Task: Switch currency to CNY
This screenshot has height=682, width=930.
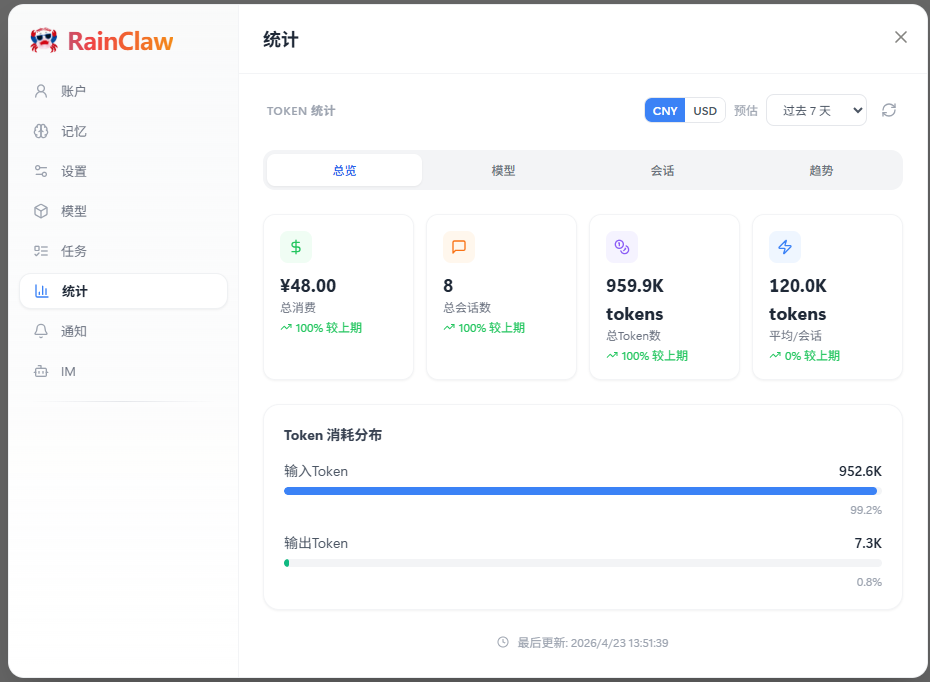Action: [664, 110]
